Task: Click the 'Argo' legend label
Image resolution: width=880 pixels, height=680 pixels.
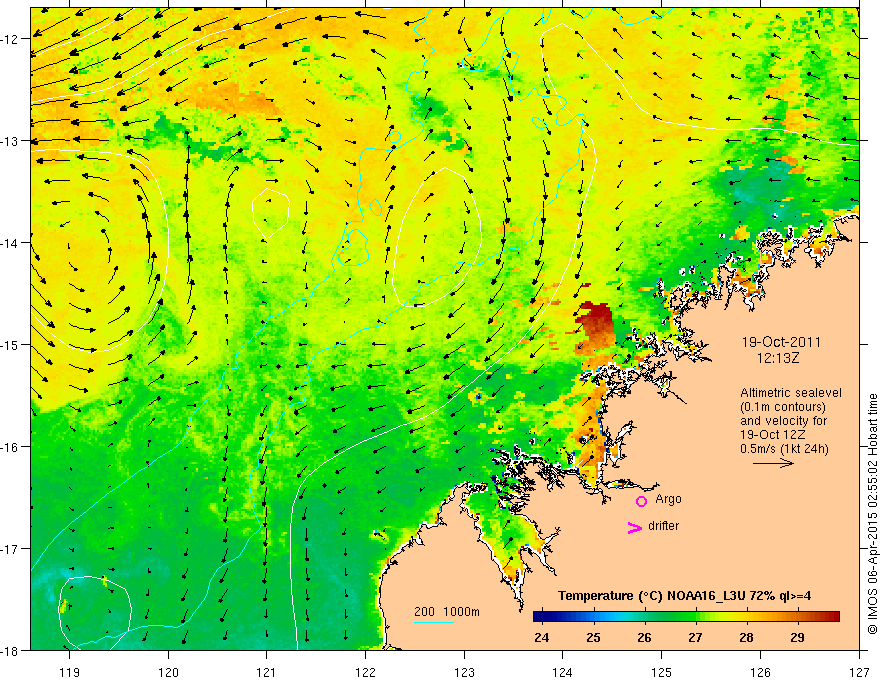Action: tap(668, 499)
